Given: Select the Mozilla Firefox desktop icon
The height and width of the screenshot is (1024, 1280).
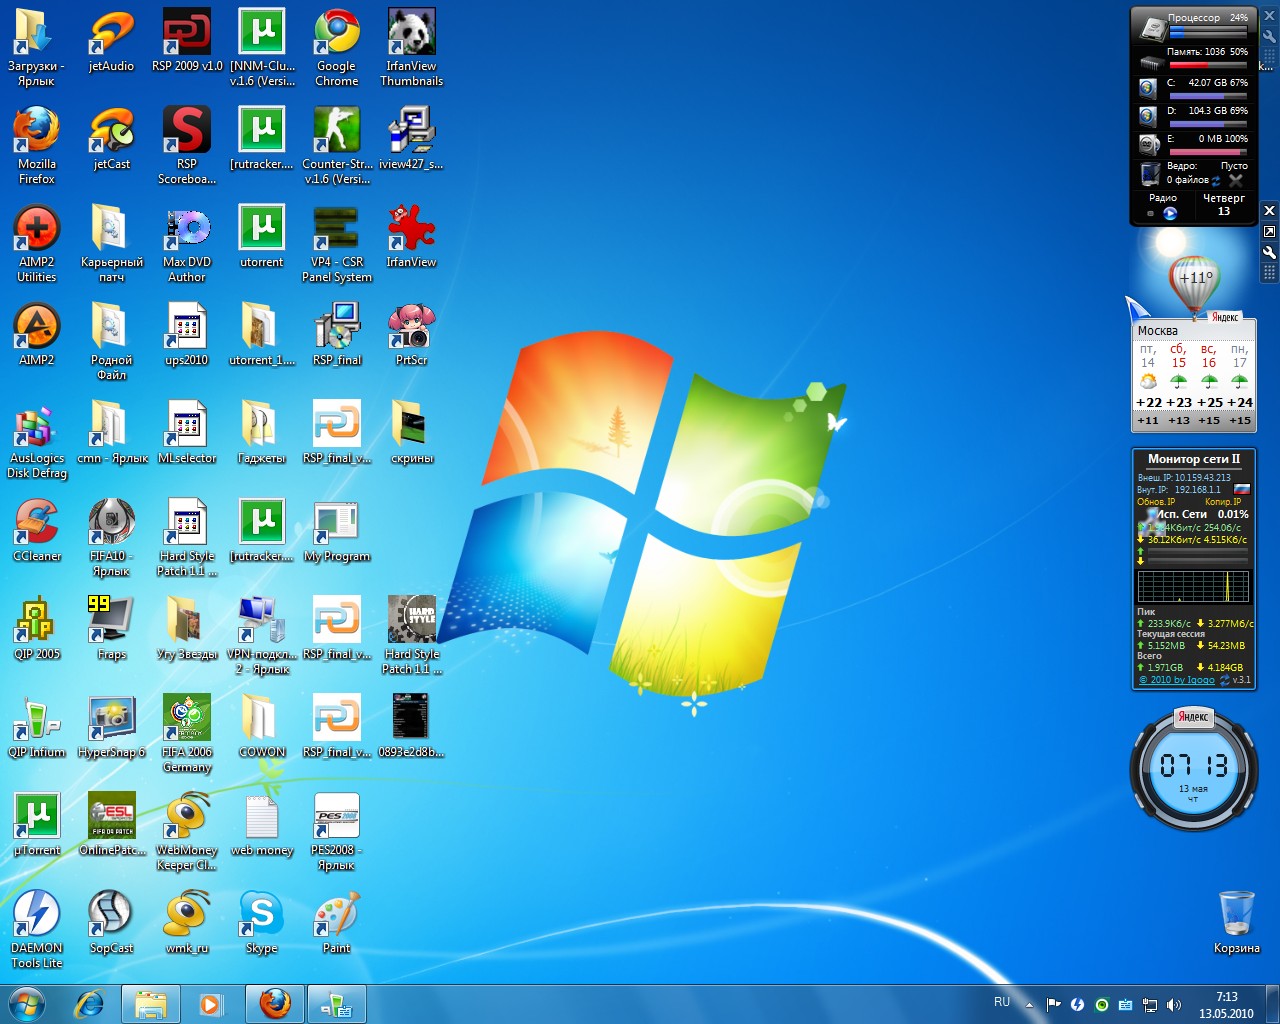Looking at the screenshot, I should pyautogui.click(x=37, y=144).
